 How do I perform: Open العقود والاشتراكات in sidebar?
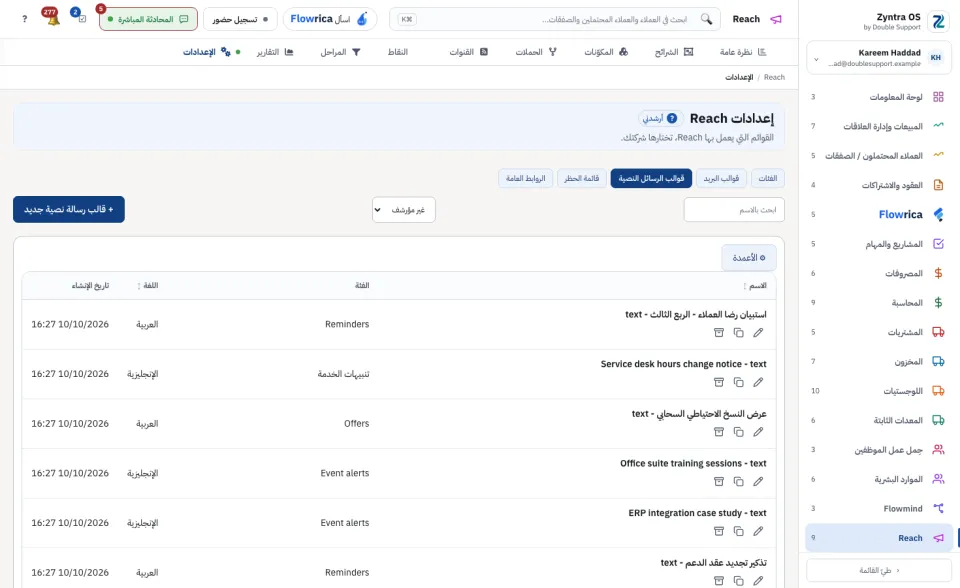tap(879, 185)
